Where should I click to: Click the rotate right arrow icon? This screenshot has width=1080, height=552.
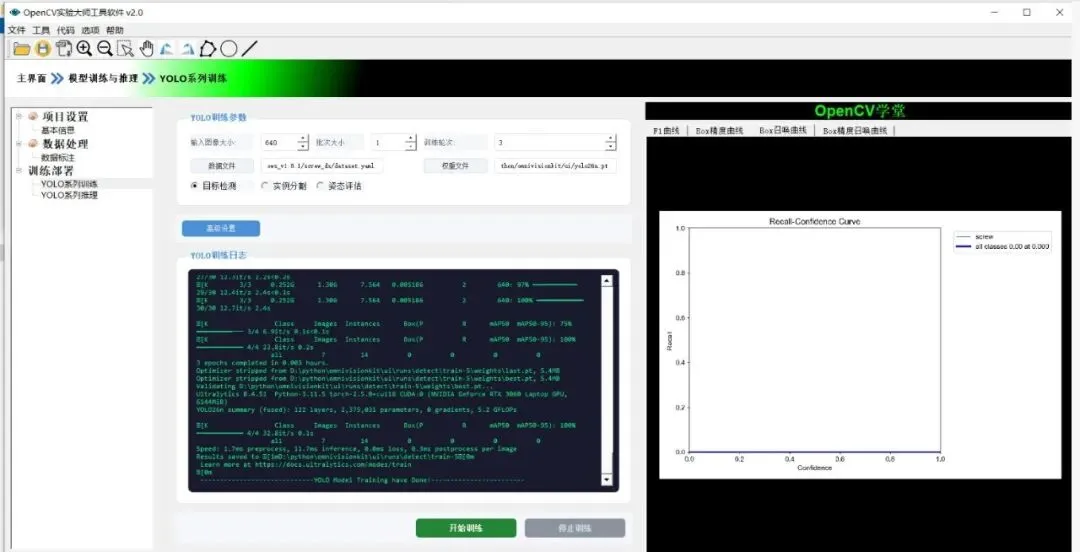click(187, 48)
